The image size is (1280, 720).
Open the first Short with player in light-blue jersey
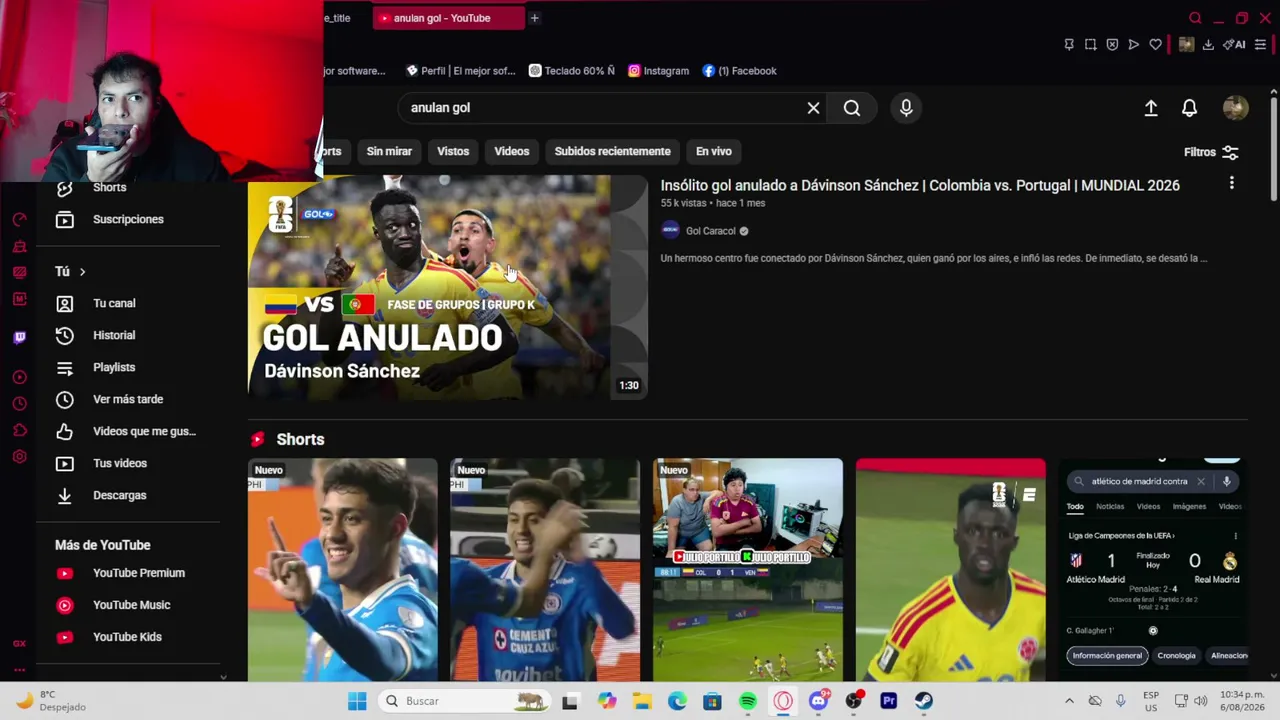342,570
